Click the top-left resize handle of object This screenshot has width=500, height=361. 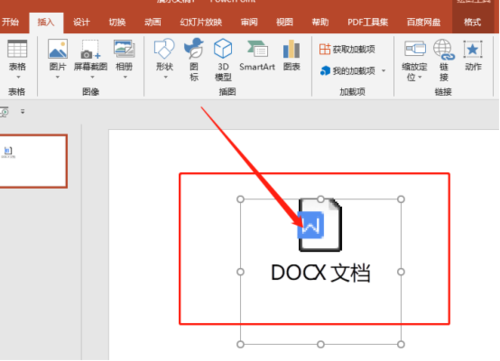pos(240,199)
